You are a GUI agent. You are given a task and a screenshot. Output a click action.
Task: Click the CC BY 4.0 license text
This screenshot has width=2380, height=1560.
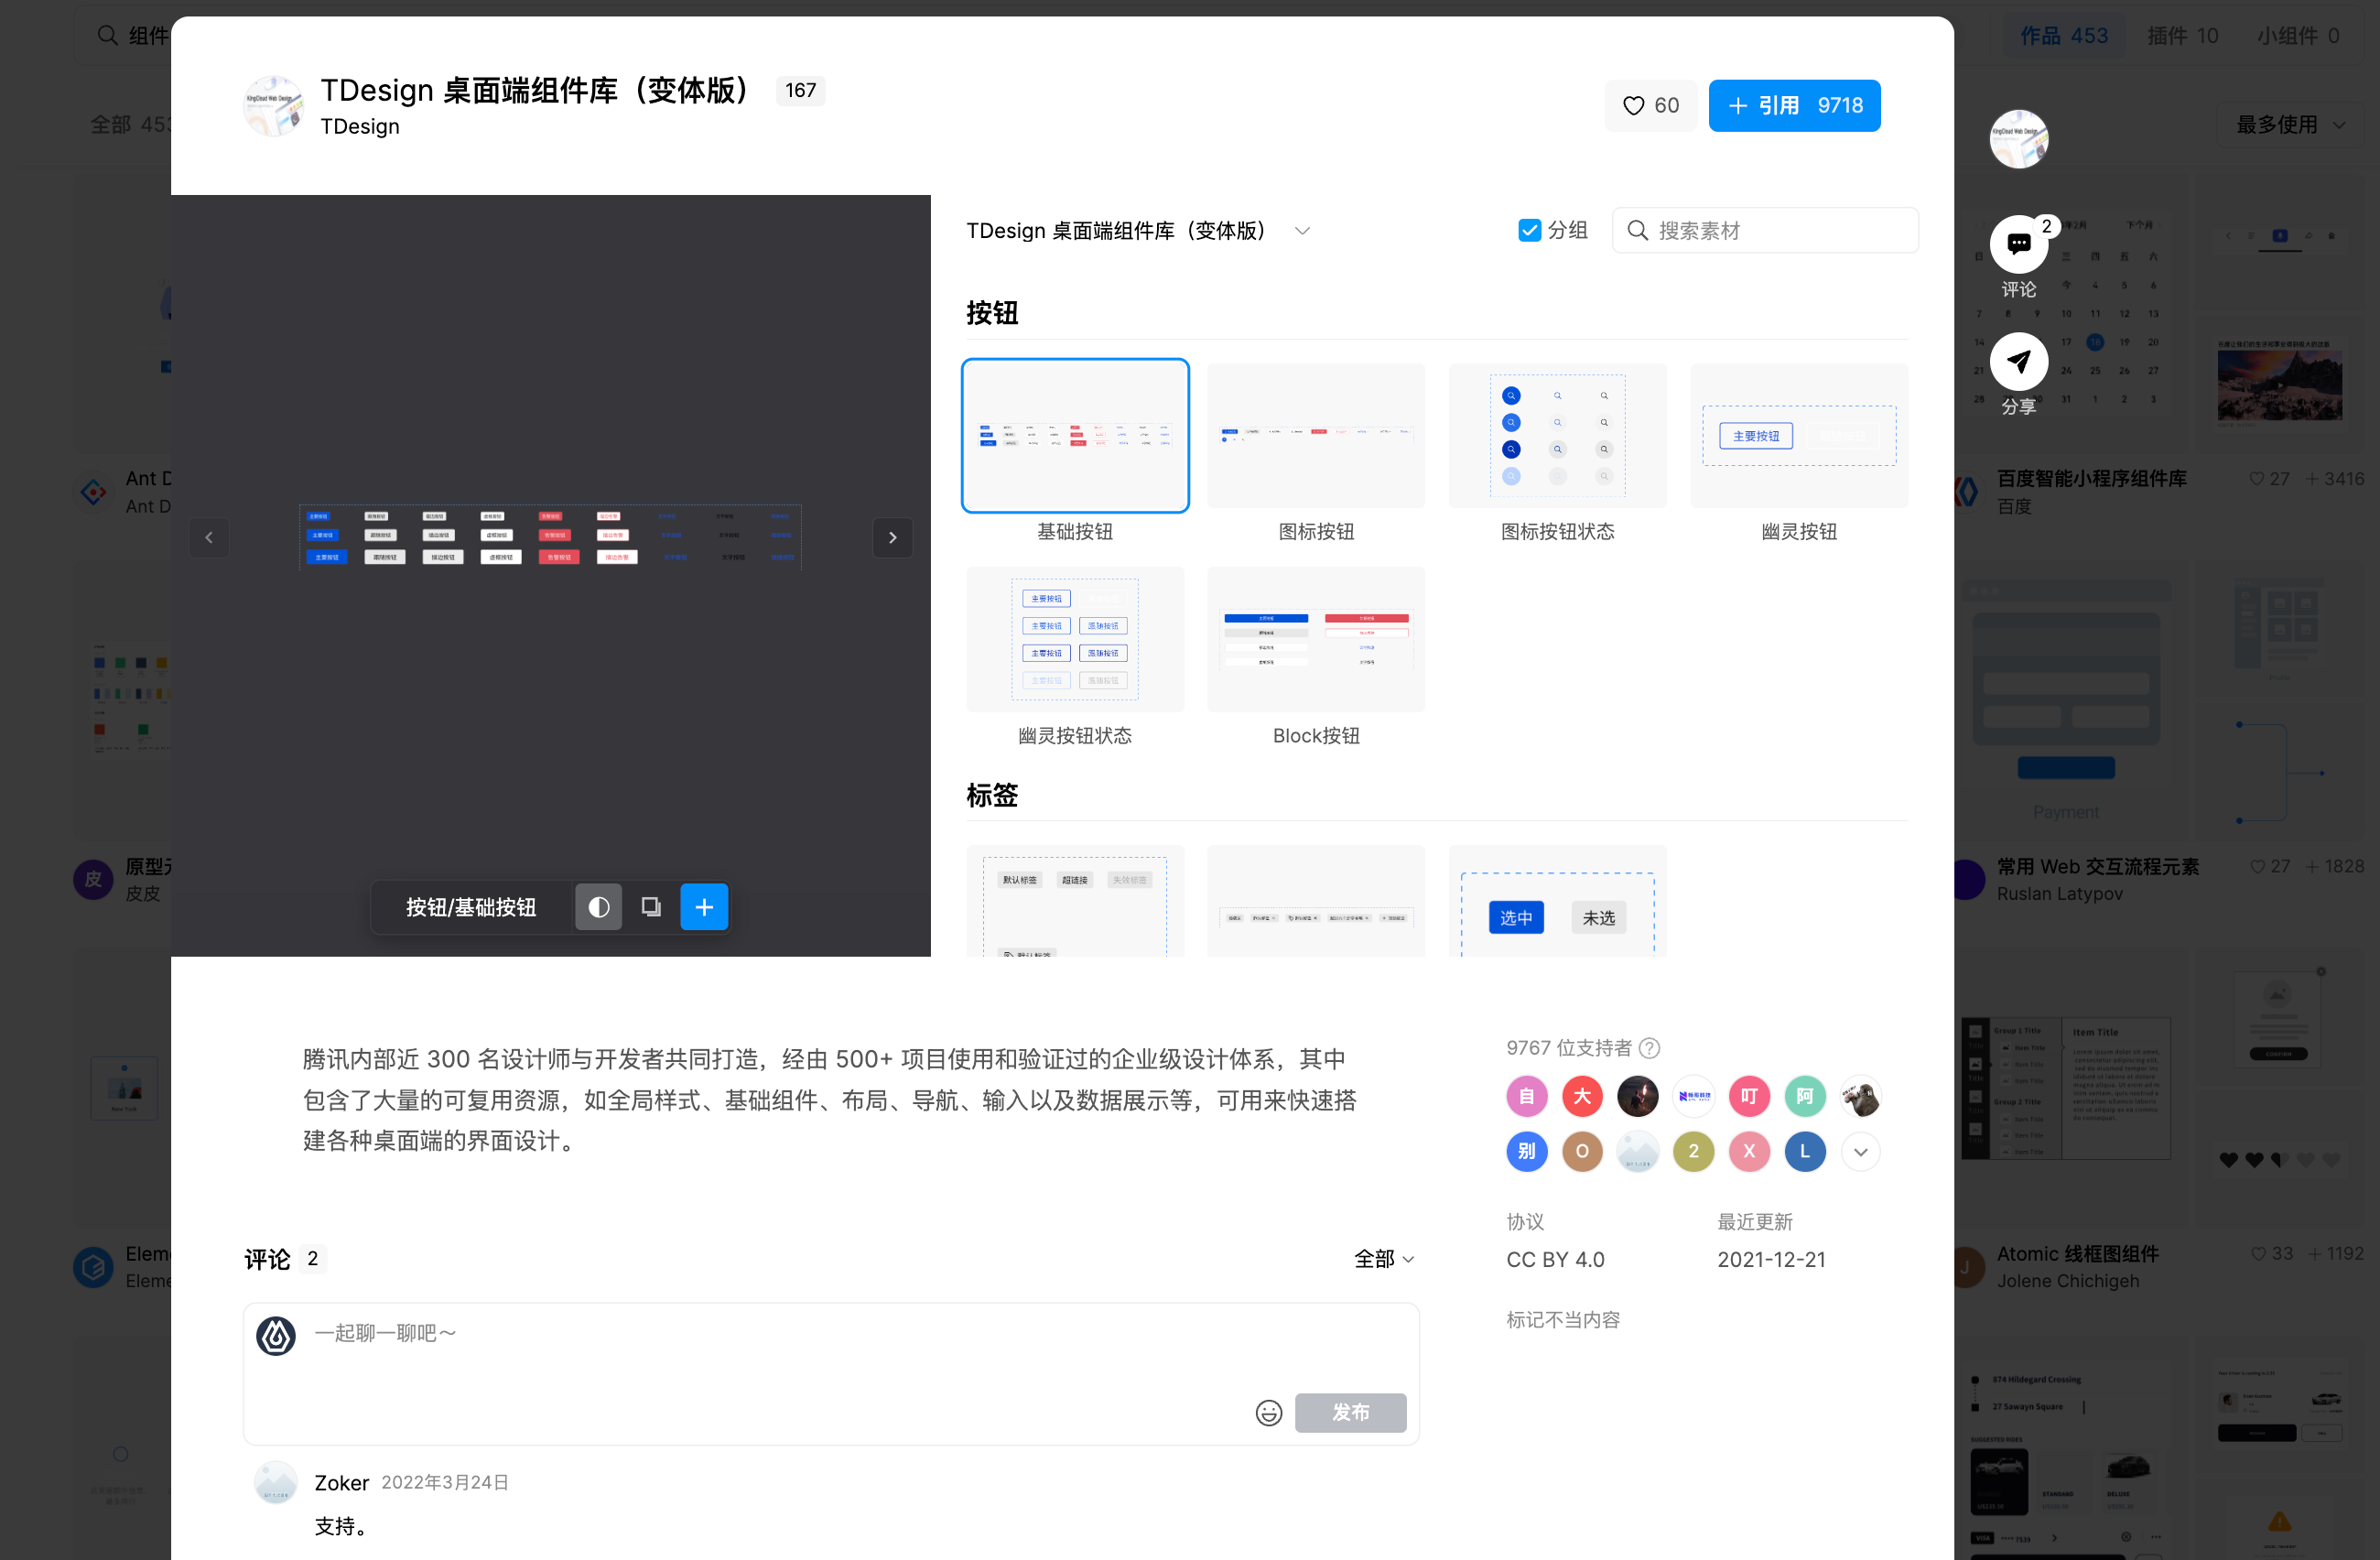coord(1555,1260)
